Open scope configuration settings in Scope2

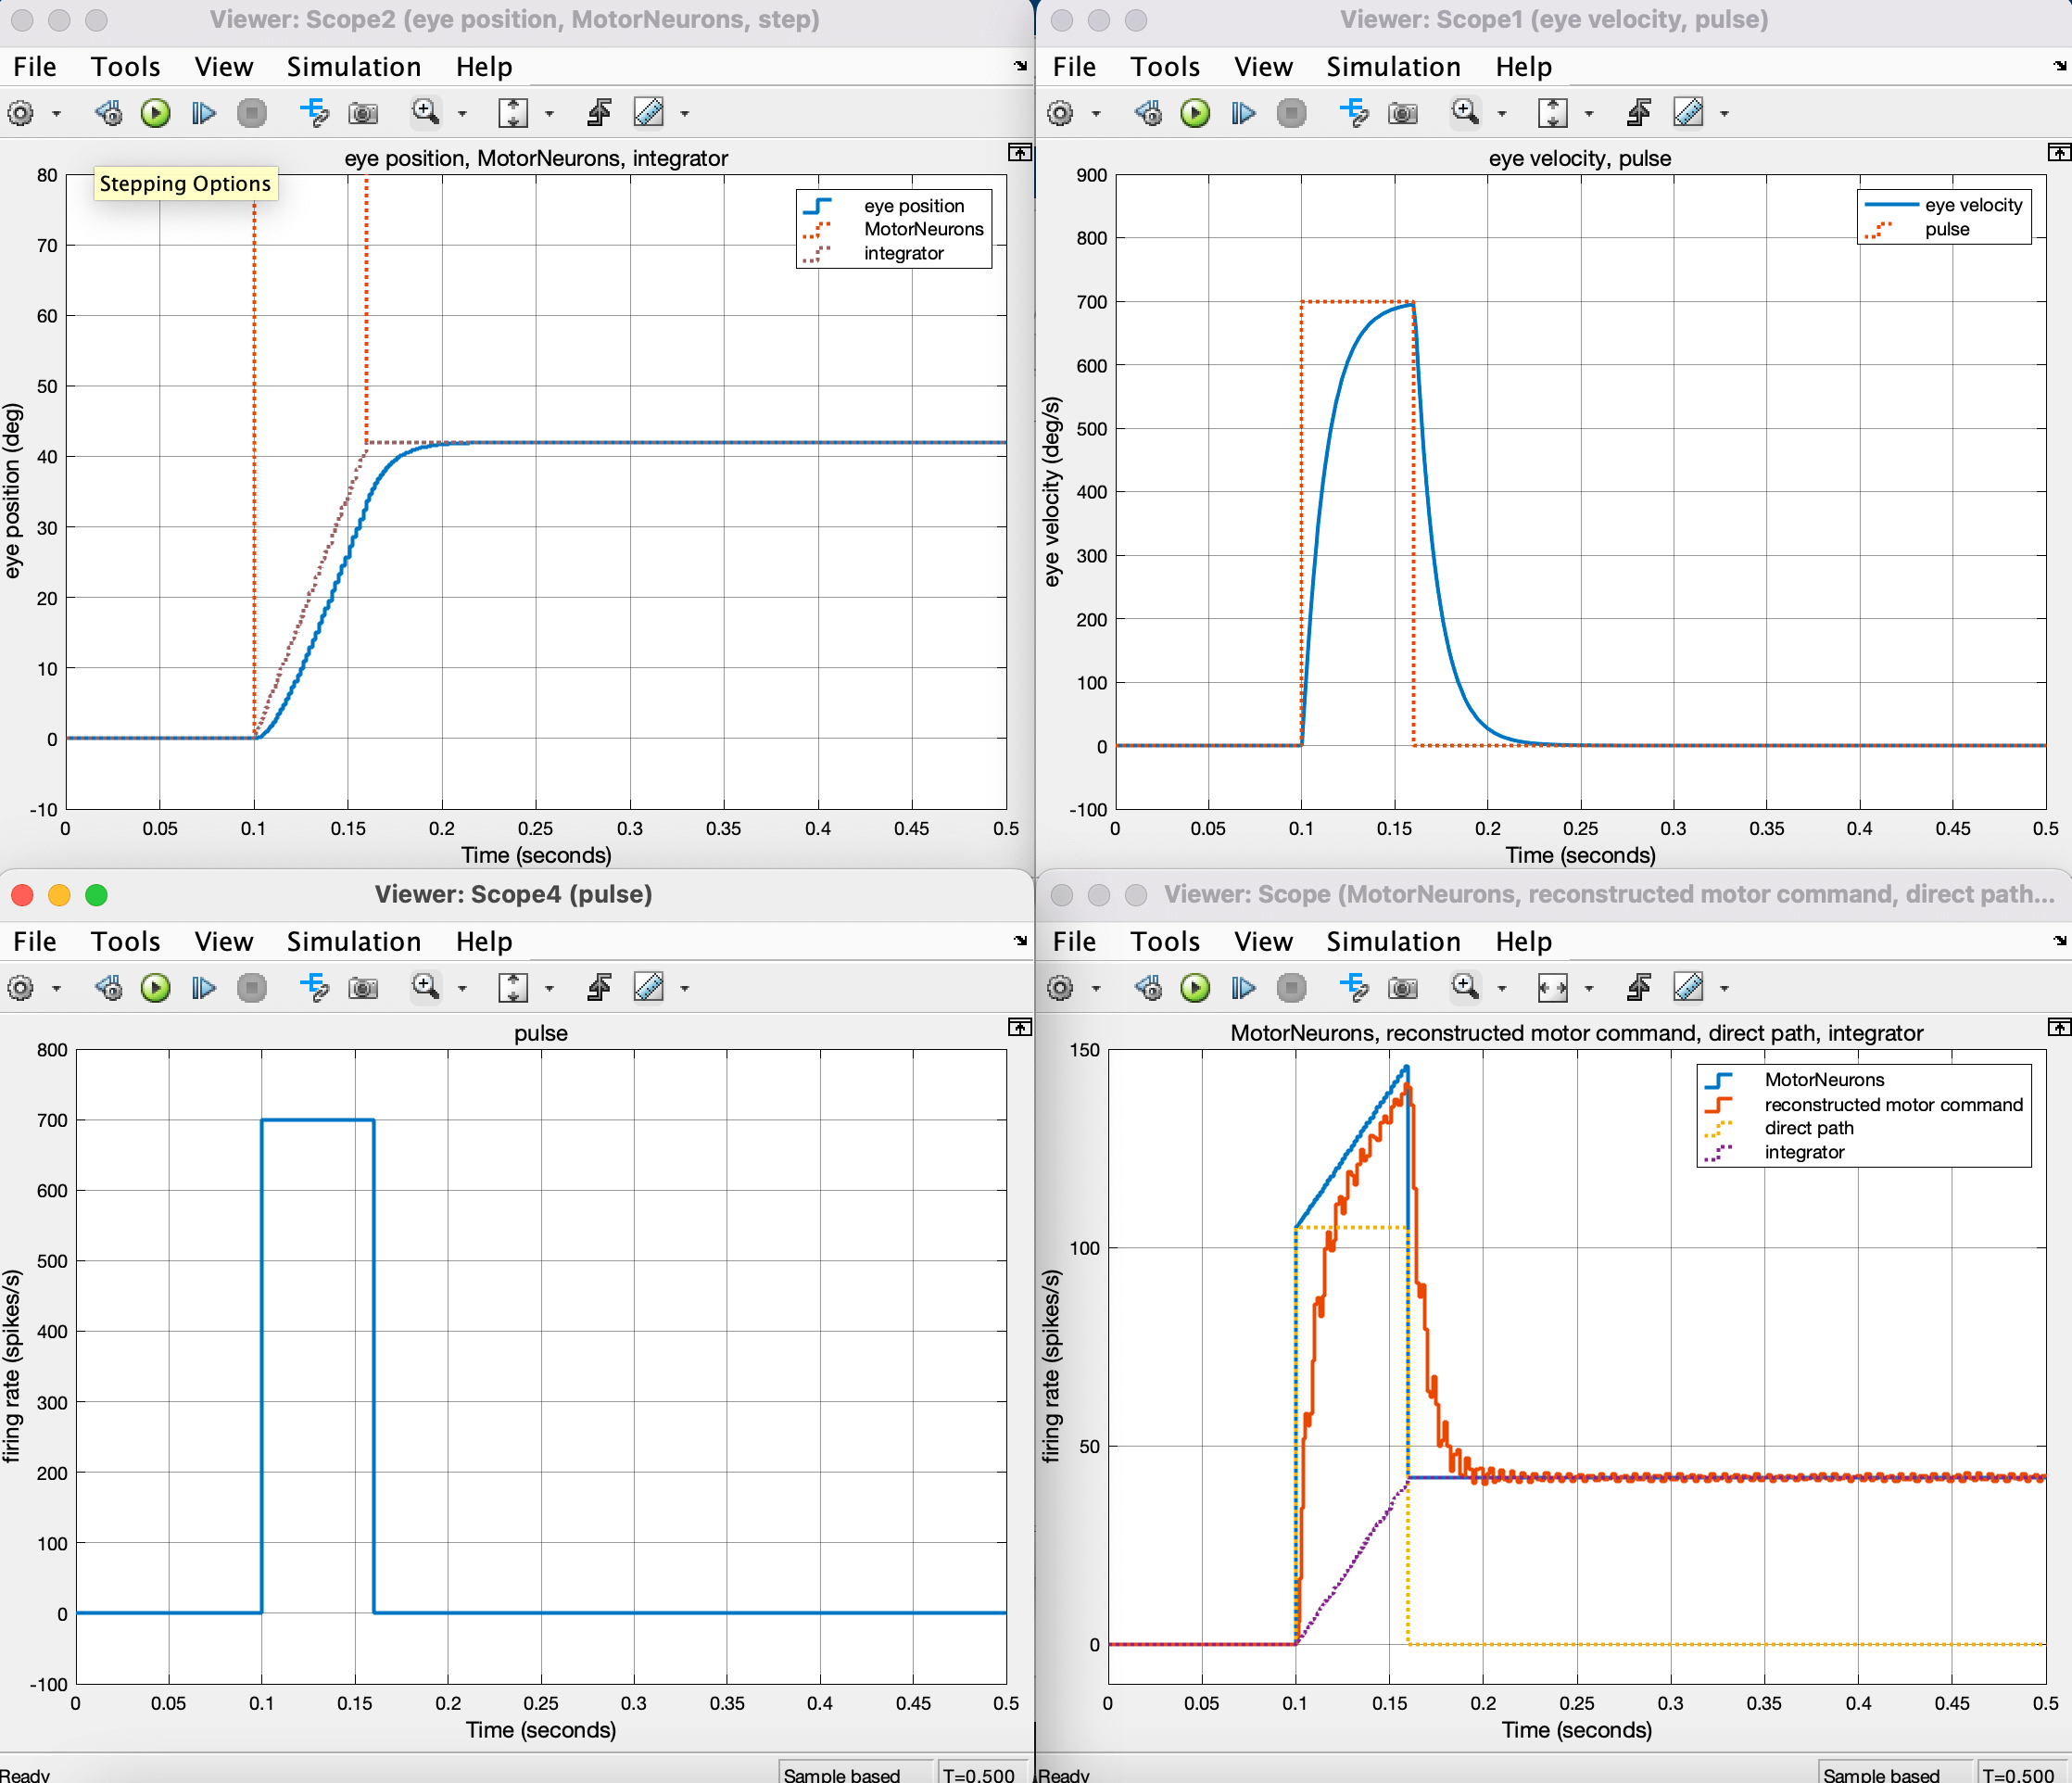(22, 113)
